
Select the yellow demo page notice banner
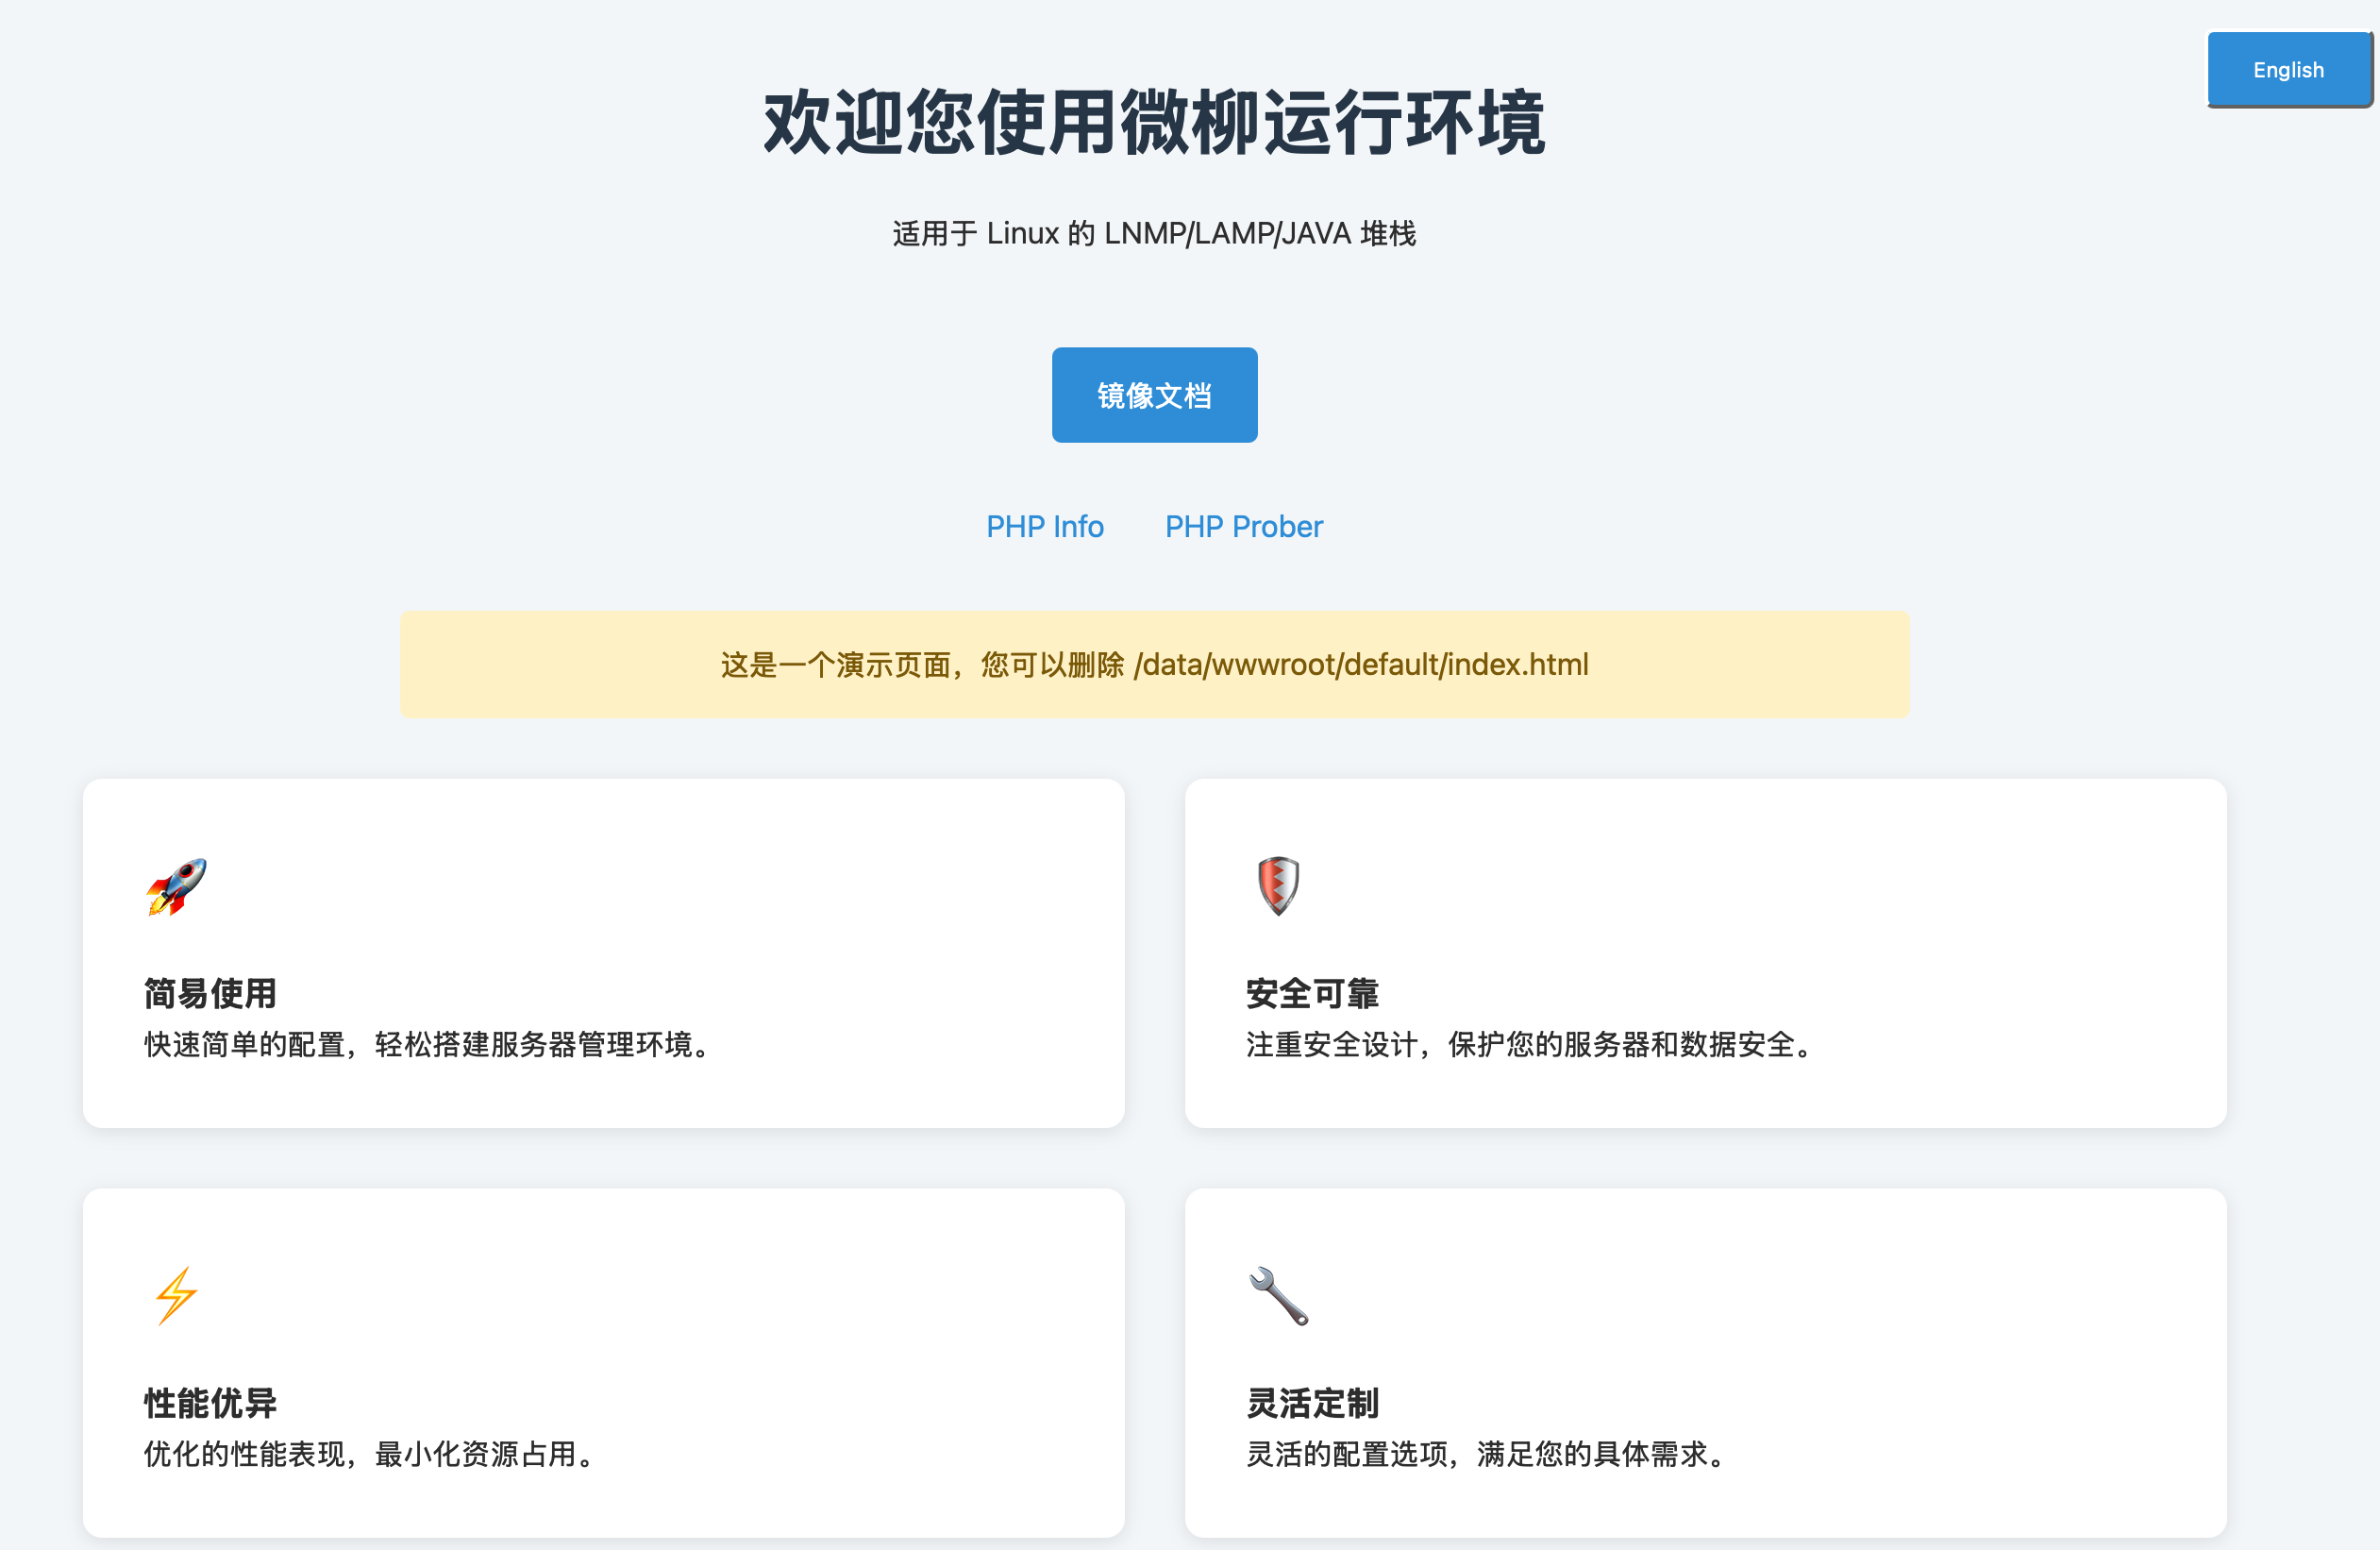[1153, 664]
